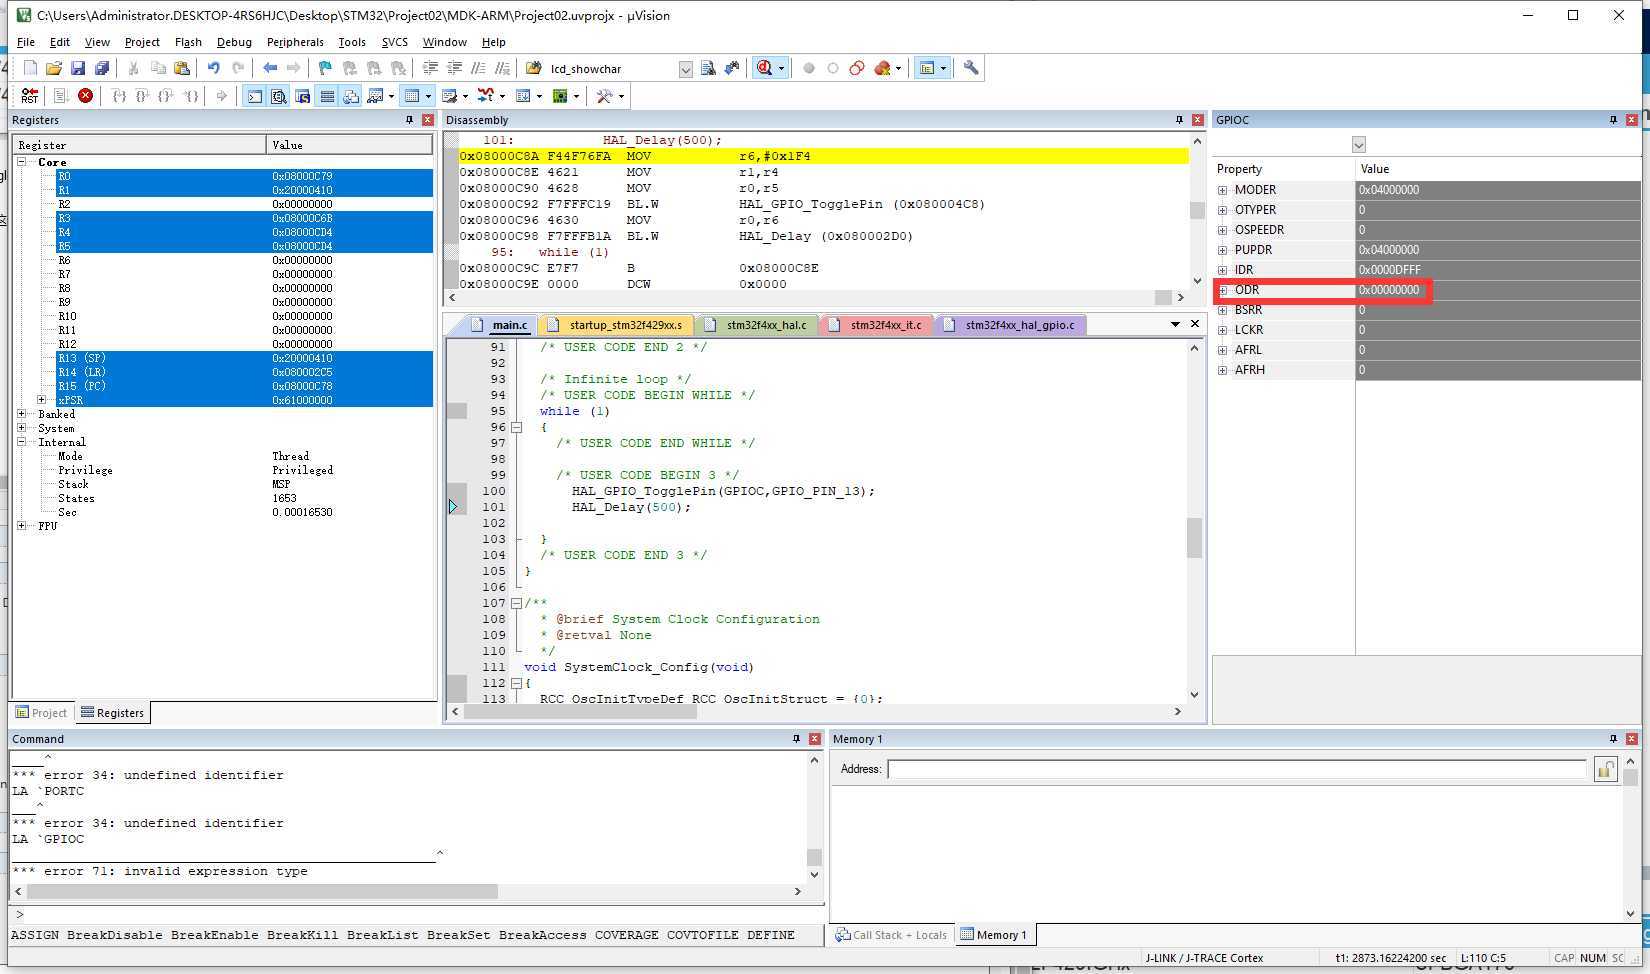Viewport: 1650px width, 974px height.
Task: Save all files icon
Action: coord(102,68)
